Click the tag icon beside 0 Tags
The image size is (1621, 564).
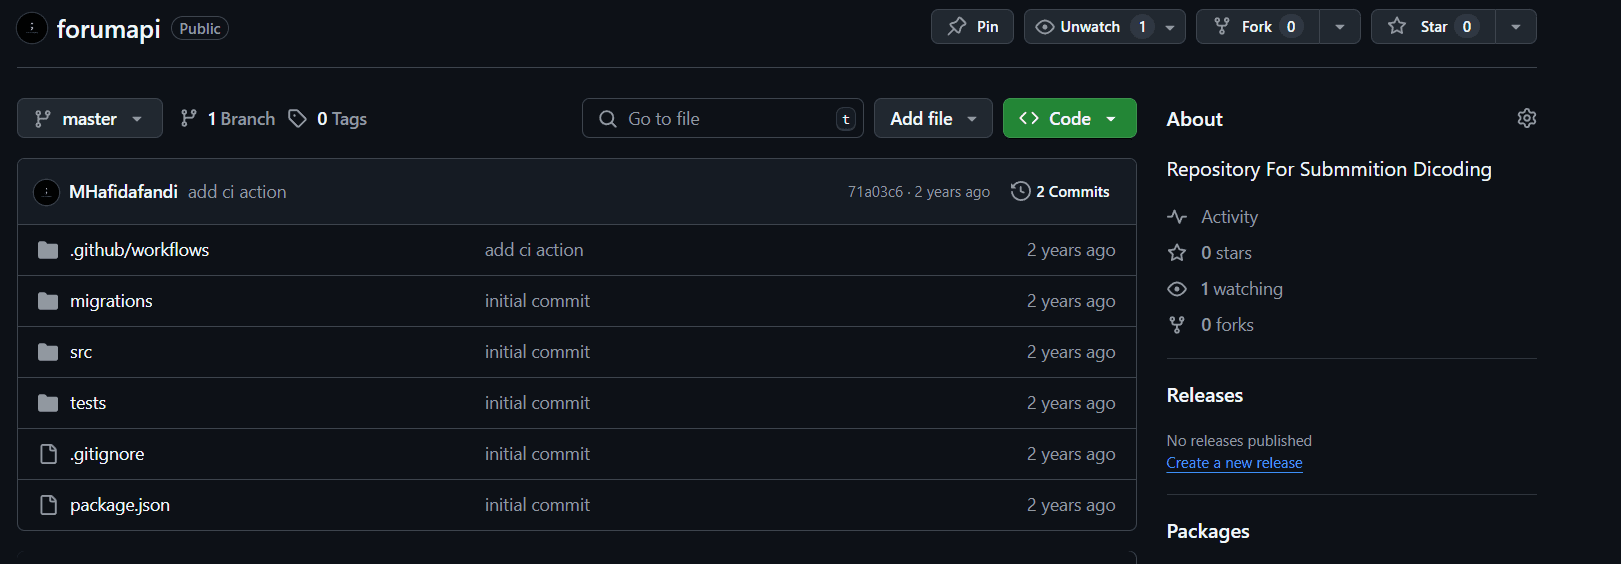(x=297, y=119)
